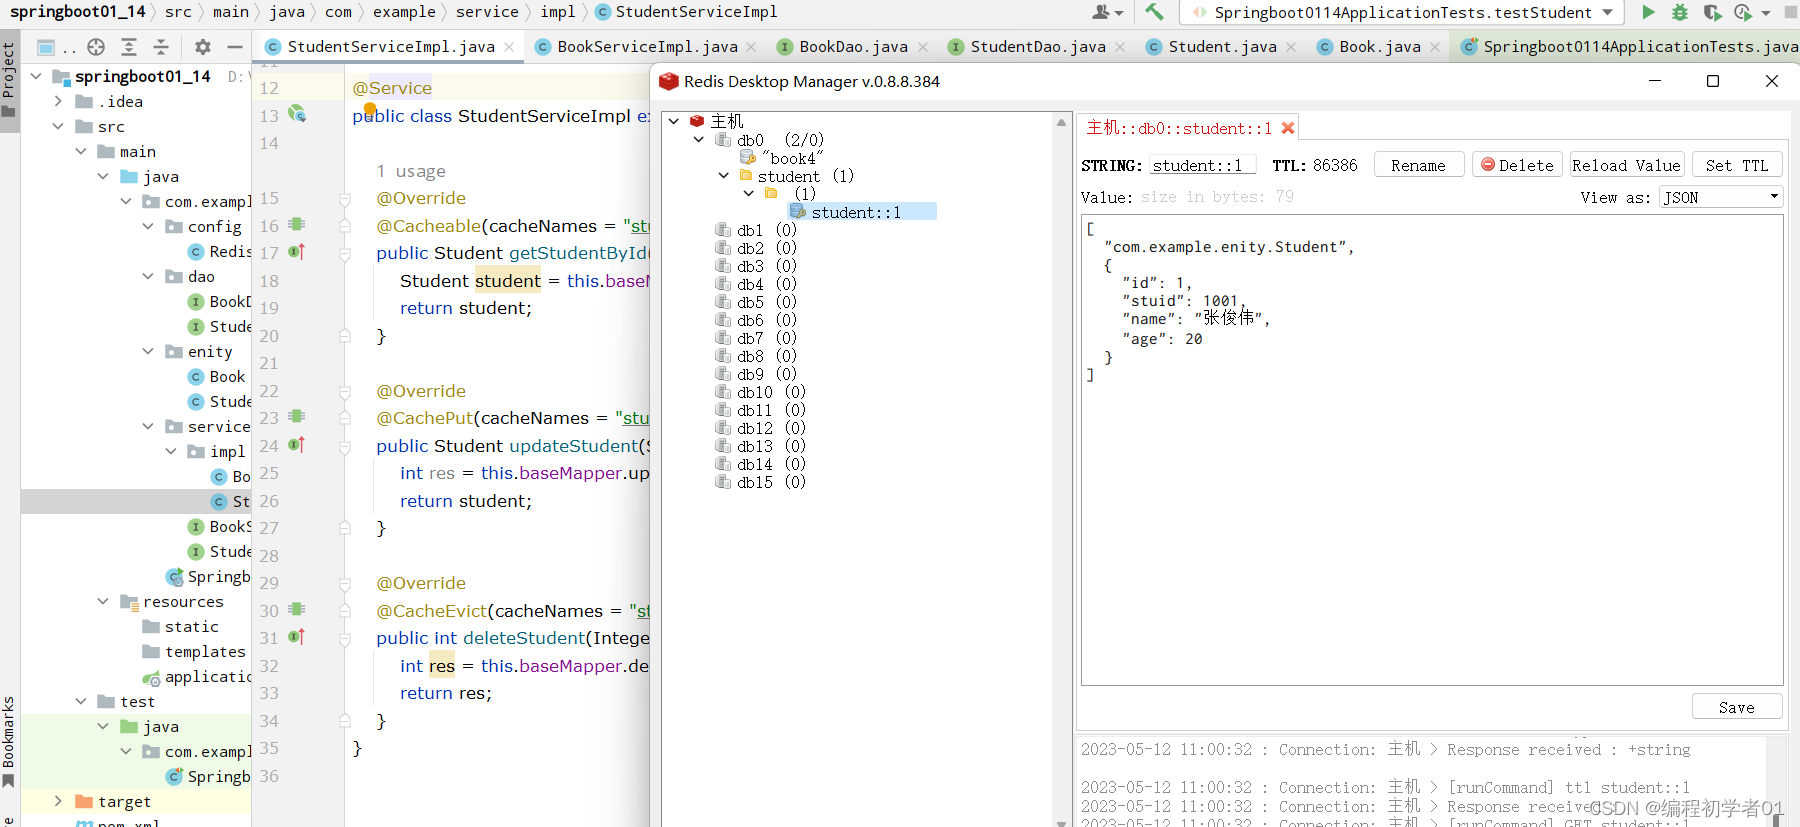This screenshot has width=1800, height=827.
Task: Click gutter cache icon on line 23
Action: tap(297, 417)
